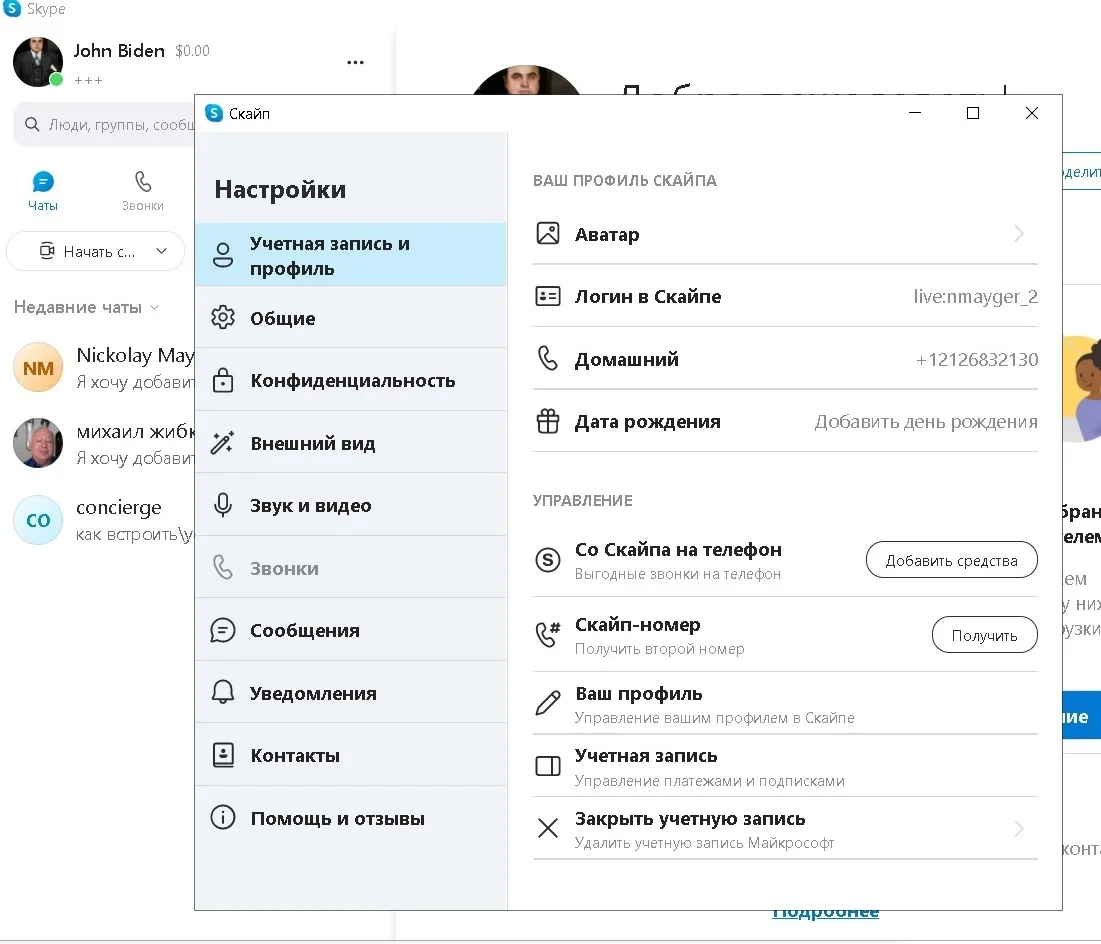Screen dimensions: 1101x944
Task: Click the X icon by Закрыть учетную запись
Action: pyautogui.click(x=548, y=828)
